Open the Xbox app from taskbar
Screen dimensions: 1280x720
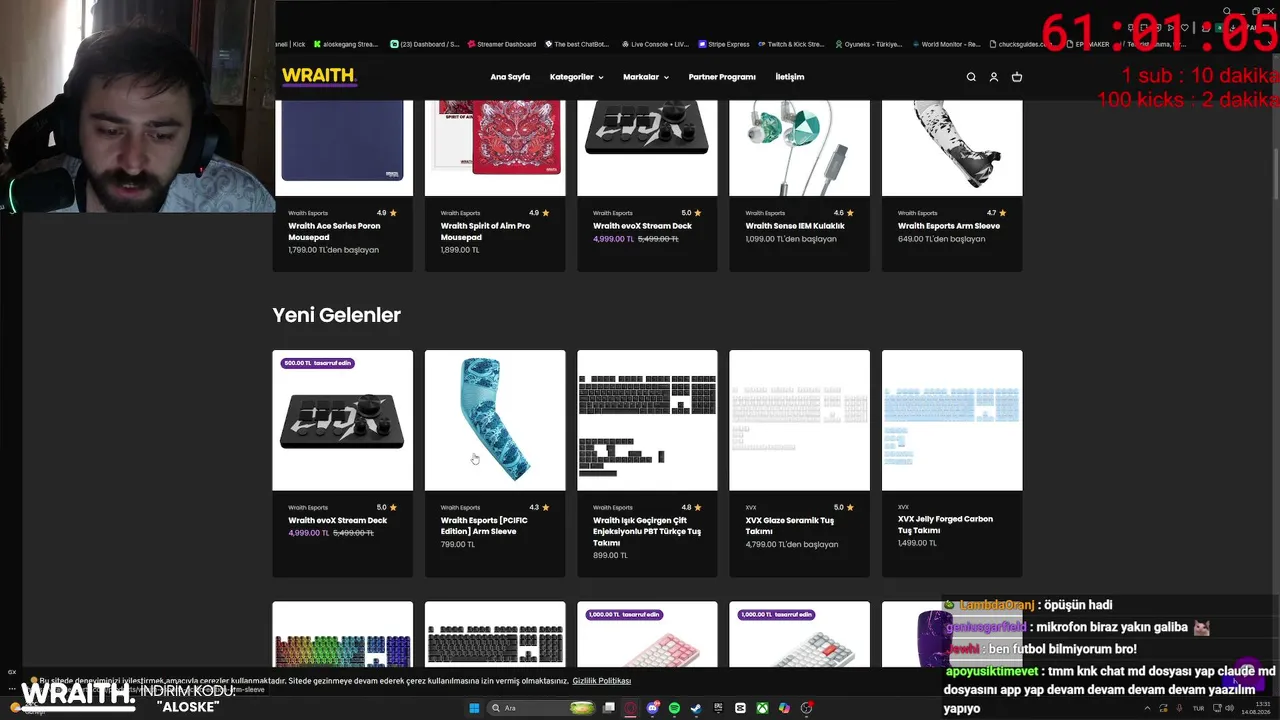click(762, 708)
